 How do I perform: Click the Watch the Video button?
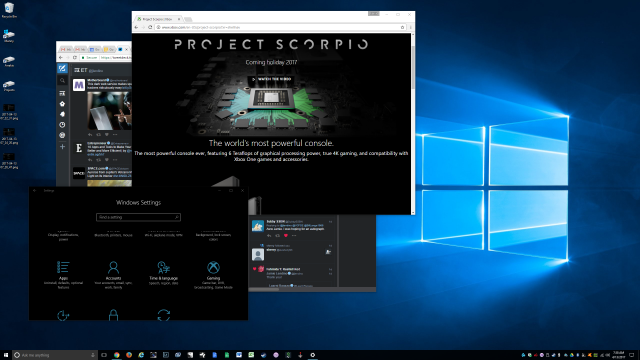271,79
